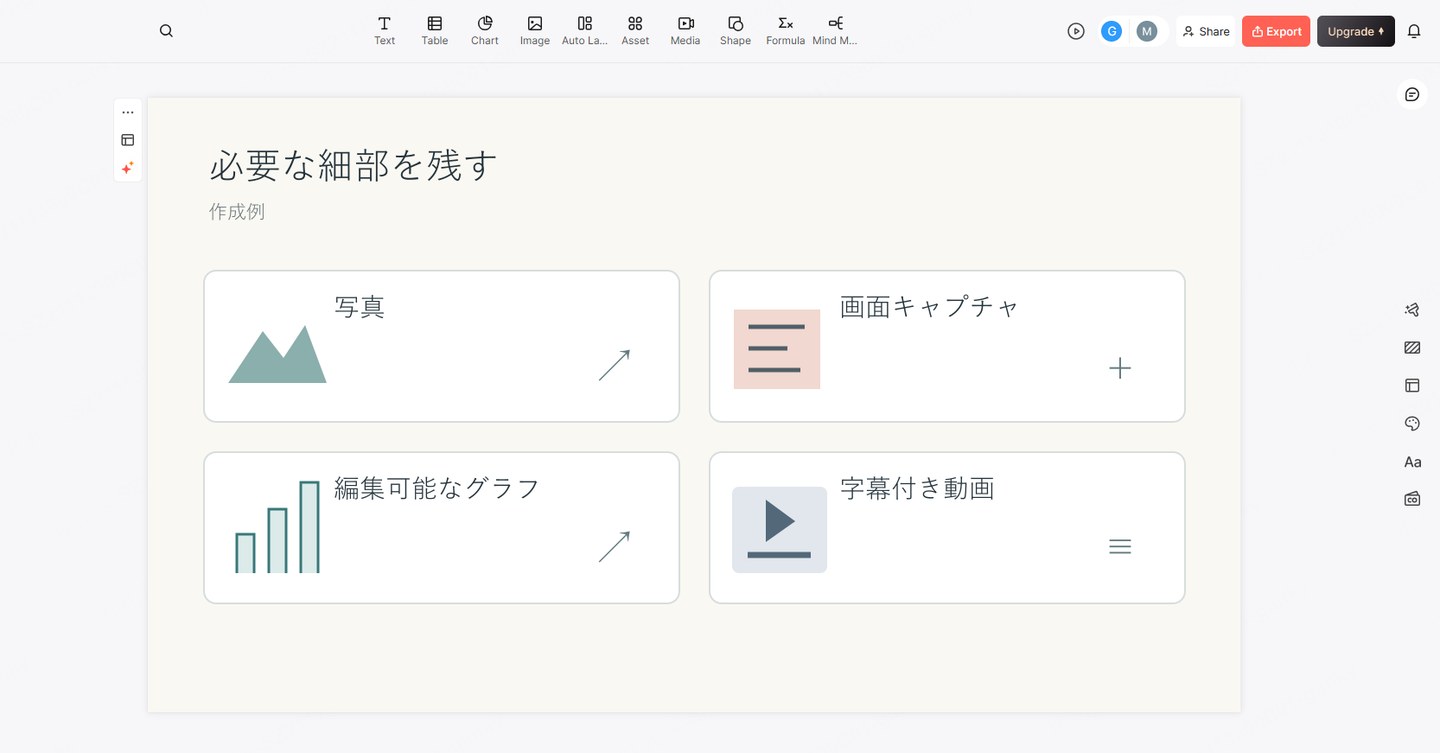Viewport: 1440px width, 753px height.
Task: Select the subtitle 作成例
Action: pos(237,212)
